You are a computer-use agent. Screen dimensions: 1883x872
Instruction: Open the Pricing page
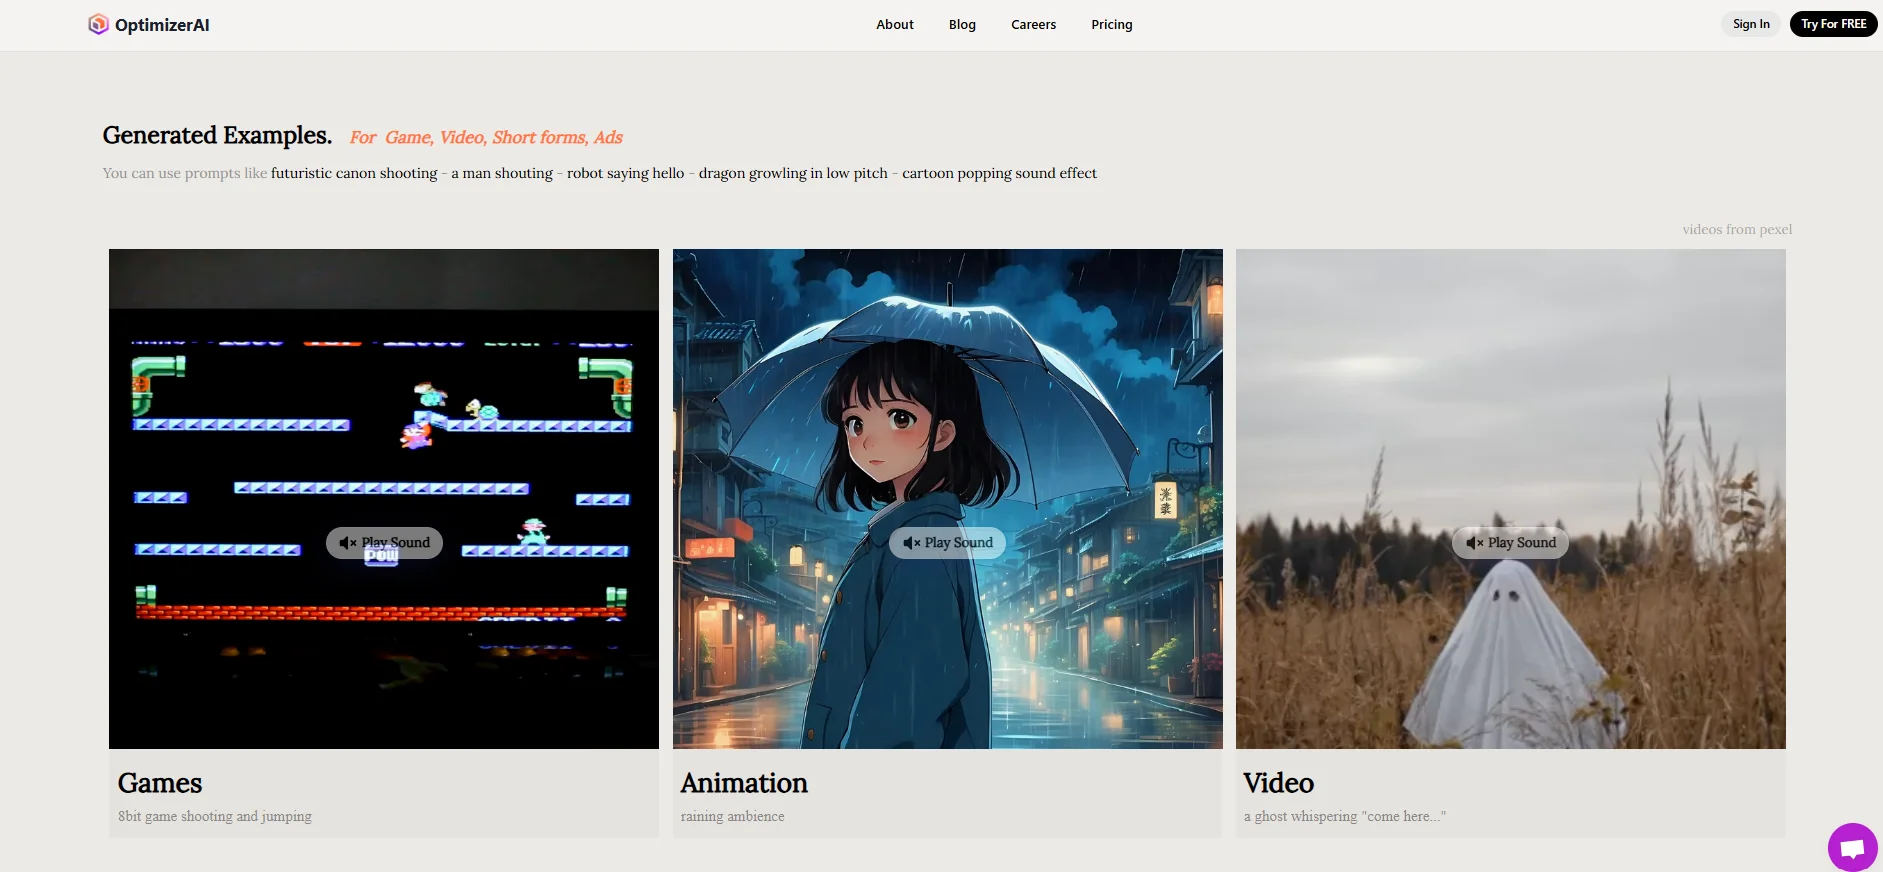click(x=1111, y=24)
